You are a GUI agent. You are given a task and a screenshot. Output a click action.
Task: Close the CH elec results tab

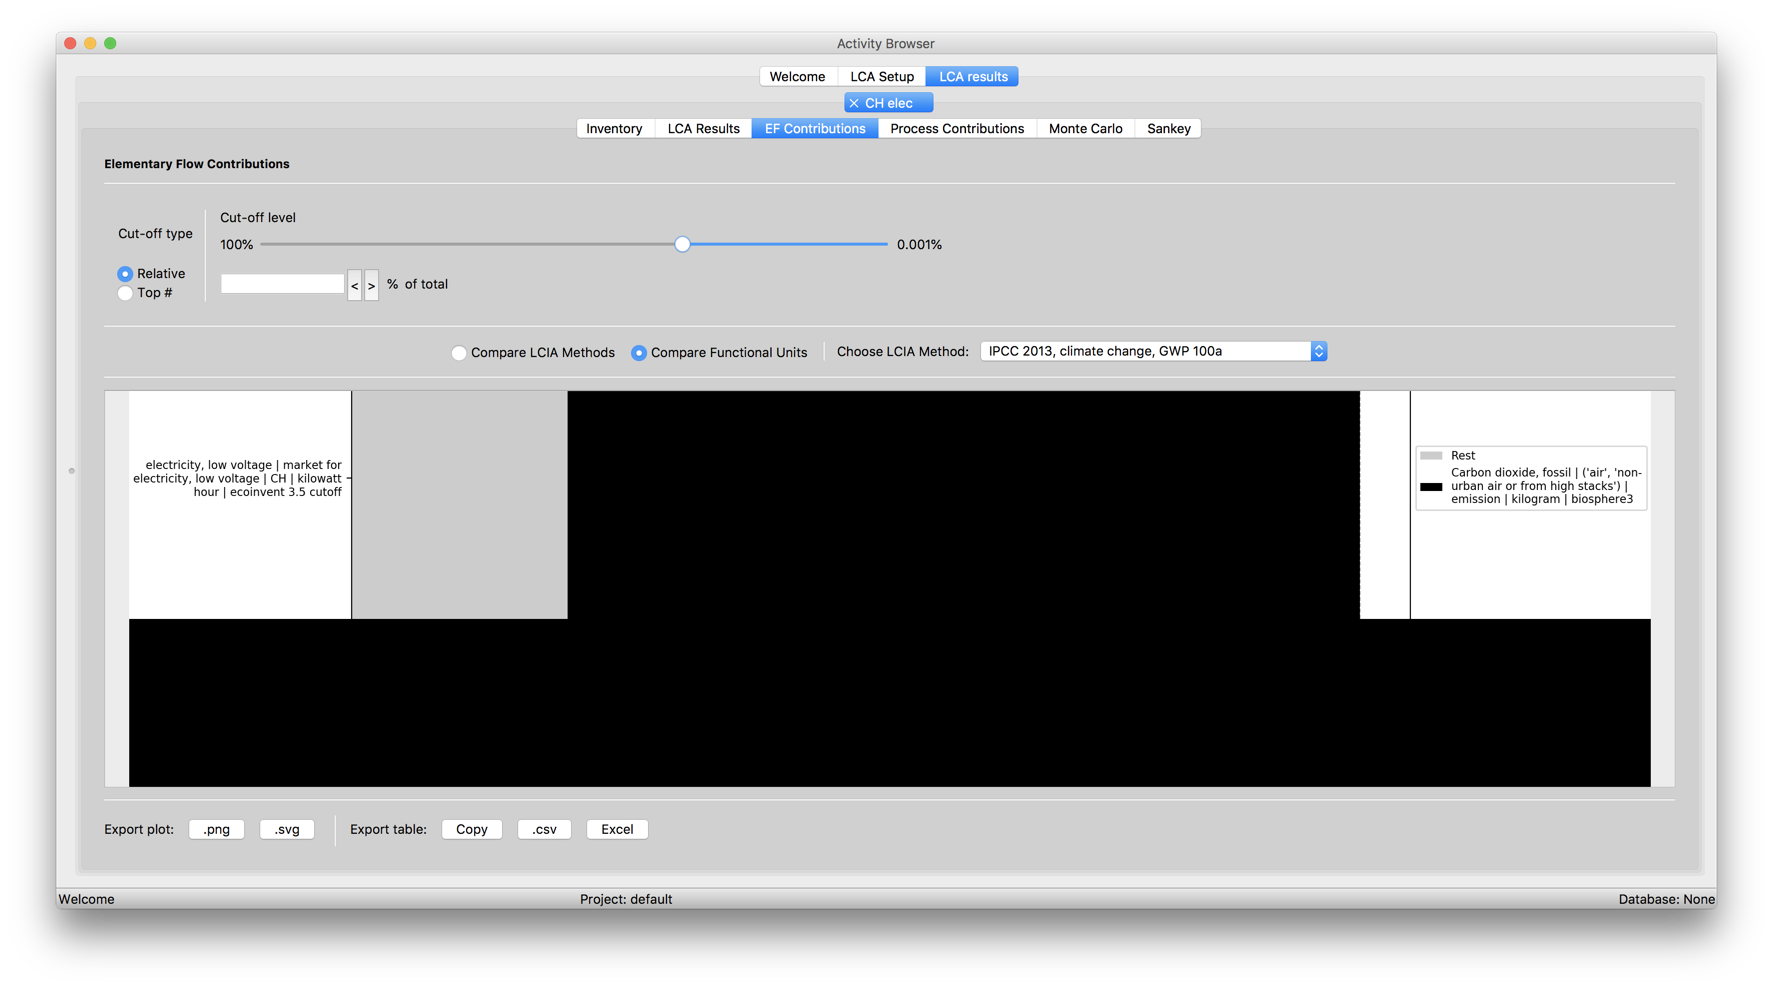(854, 102)
